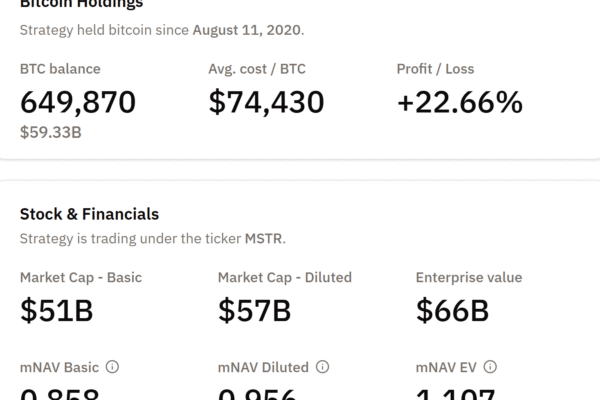
Task: Click the Stock & Financials heading
Action: 89,214
